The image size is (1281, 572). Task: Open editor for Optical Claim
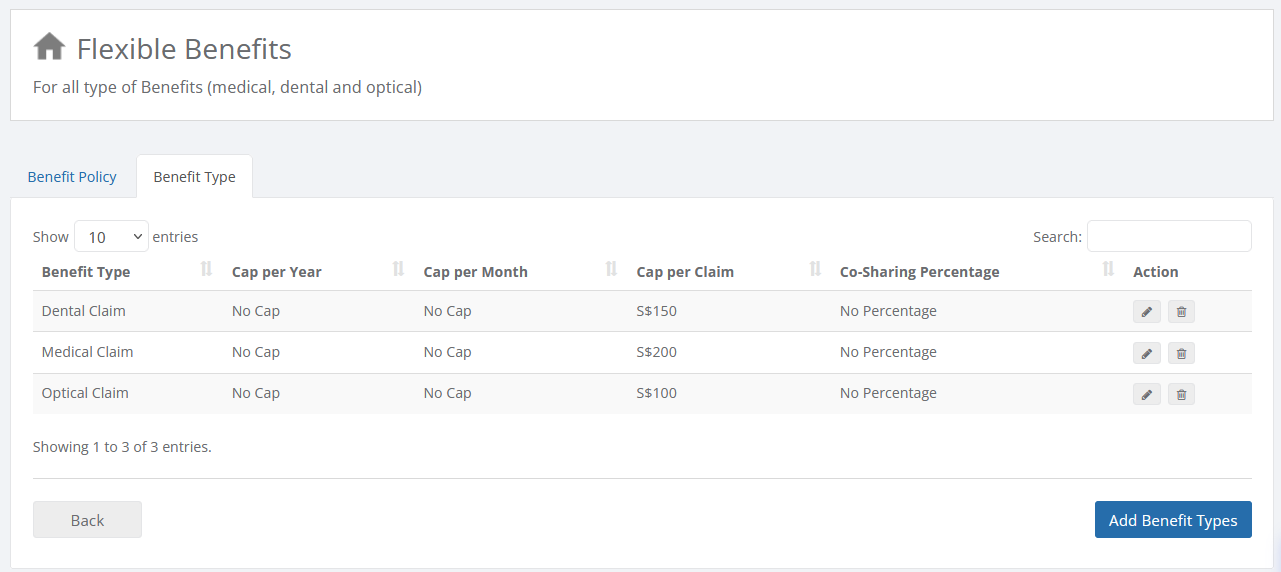point(1147,394)
